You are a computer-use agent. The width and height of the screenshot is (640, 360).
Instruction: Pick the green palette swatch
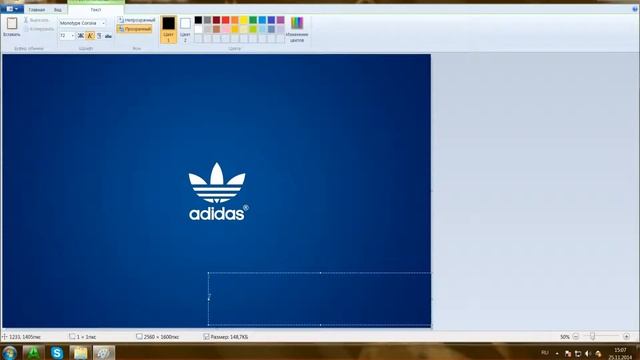click(x=253, y=20)
